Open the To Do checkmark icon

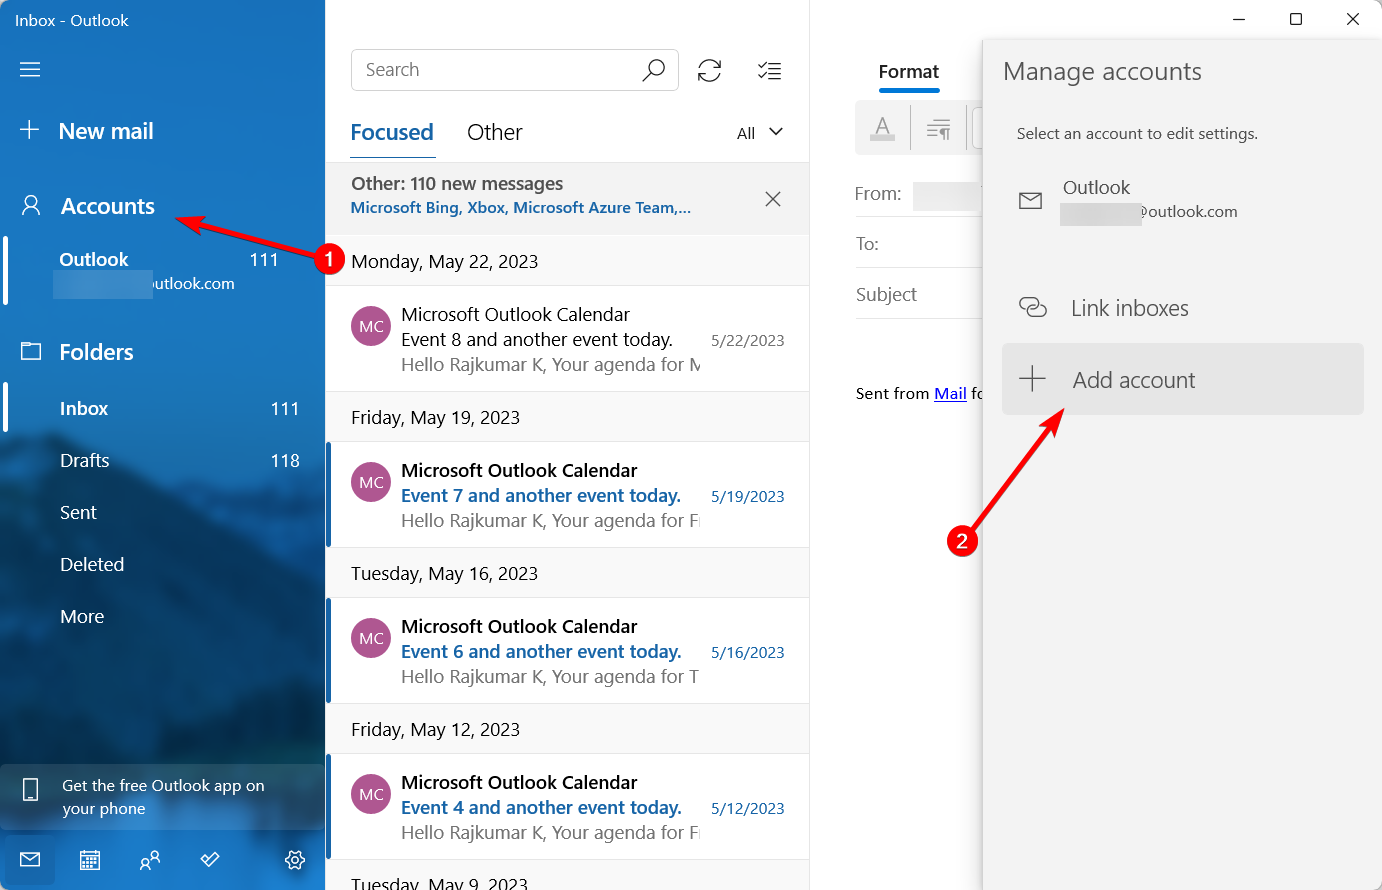(x=210, y=860)
